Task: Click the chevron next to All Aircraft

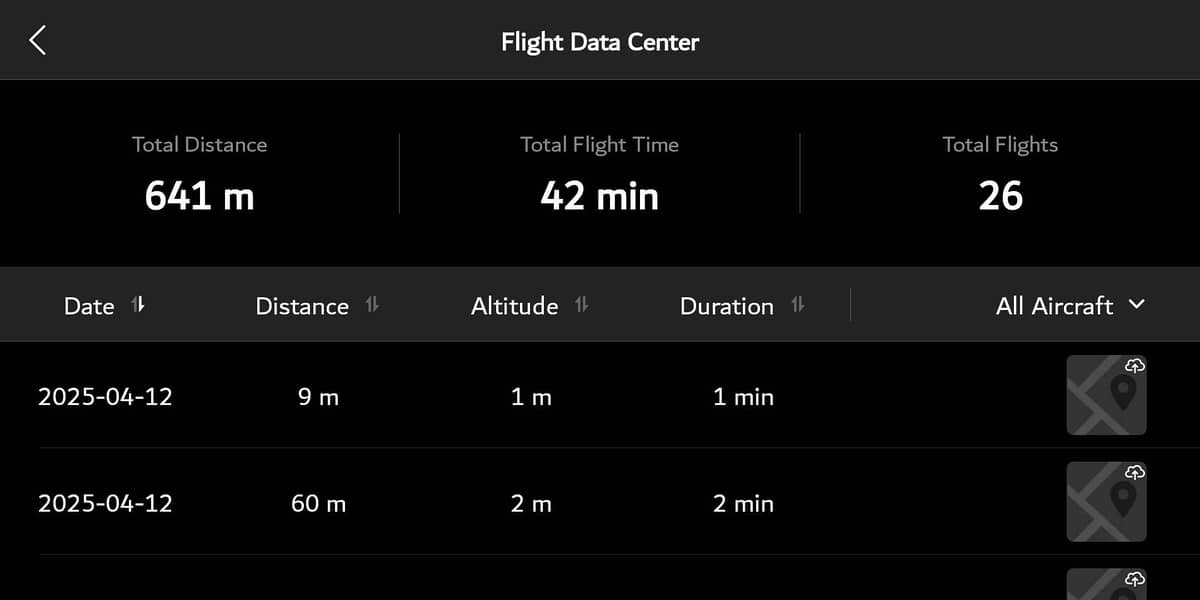Action: click(x=1136, y=304)
